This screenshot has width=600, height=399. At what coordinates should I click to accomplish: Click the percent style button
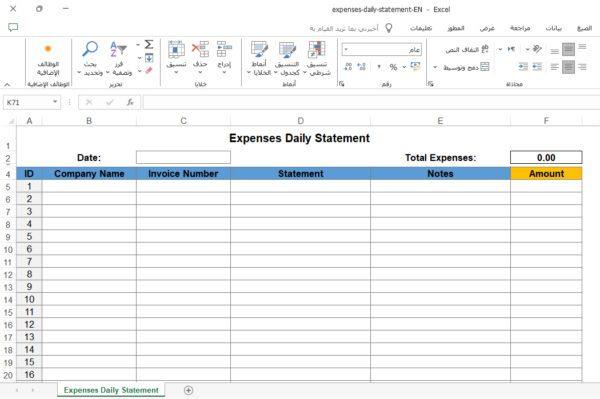click(x=393, y=67)
